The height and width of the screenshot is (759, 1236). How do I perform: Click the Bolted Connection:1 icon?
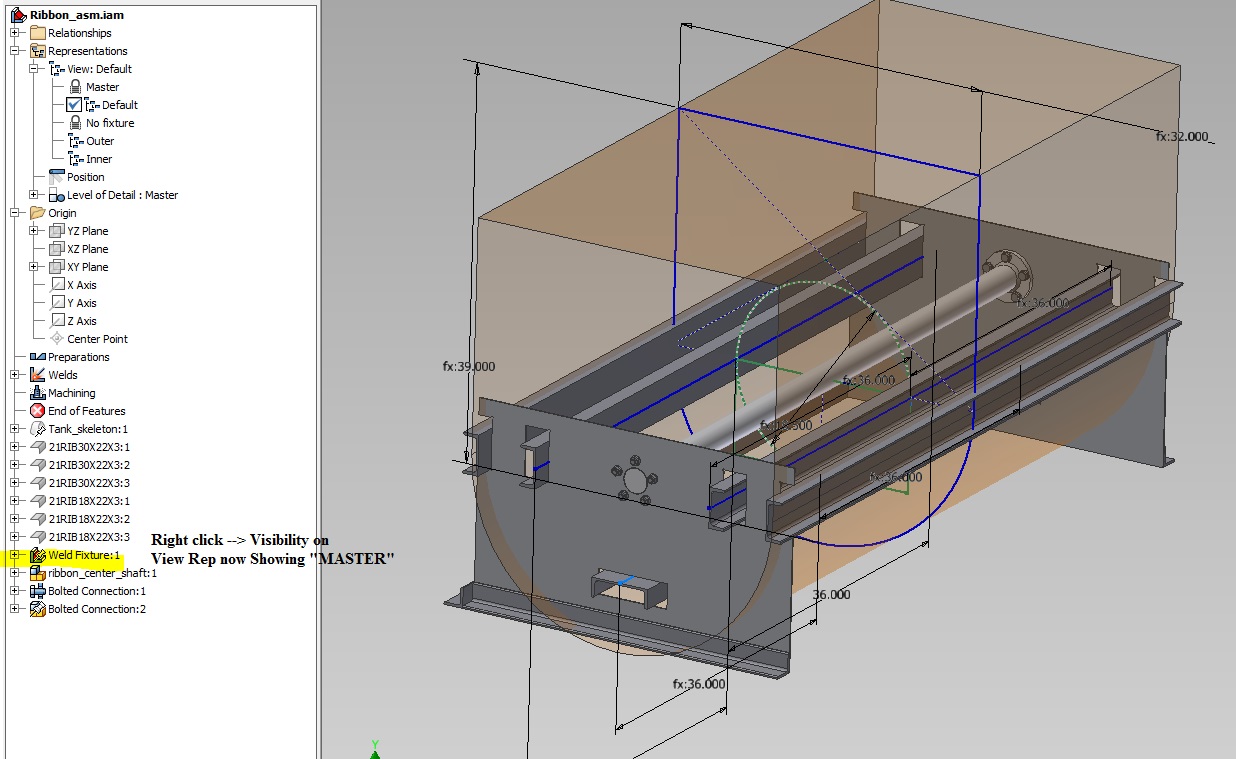[x=39, y=591]
